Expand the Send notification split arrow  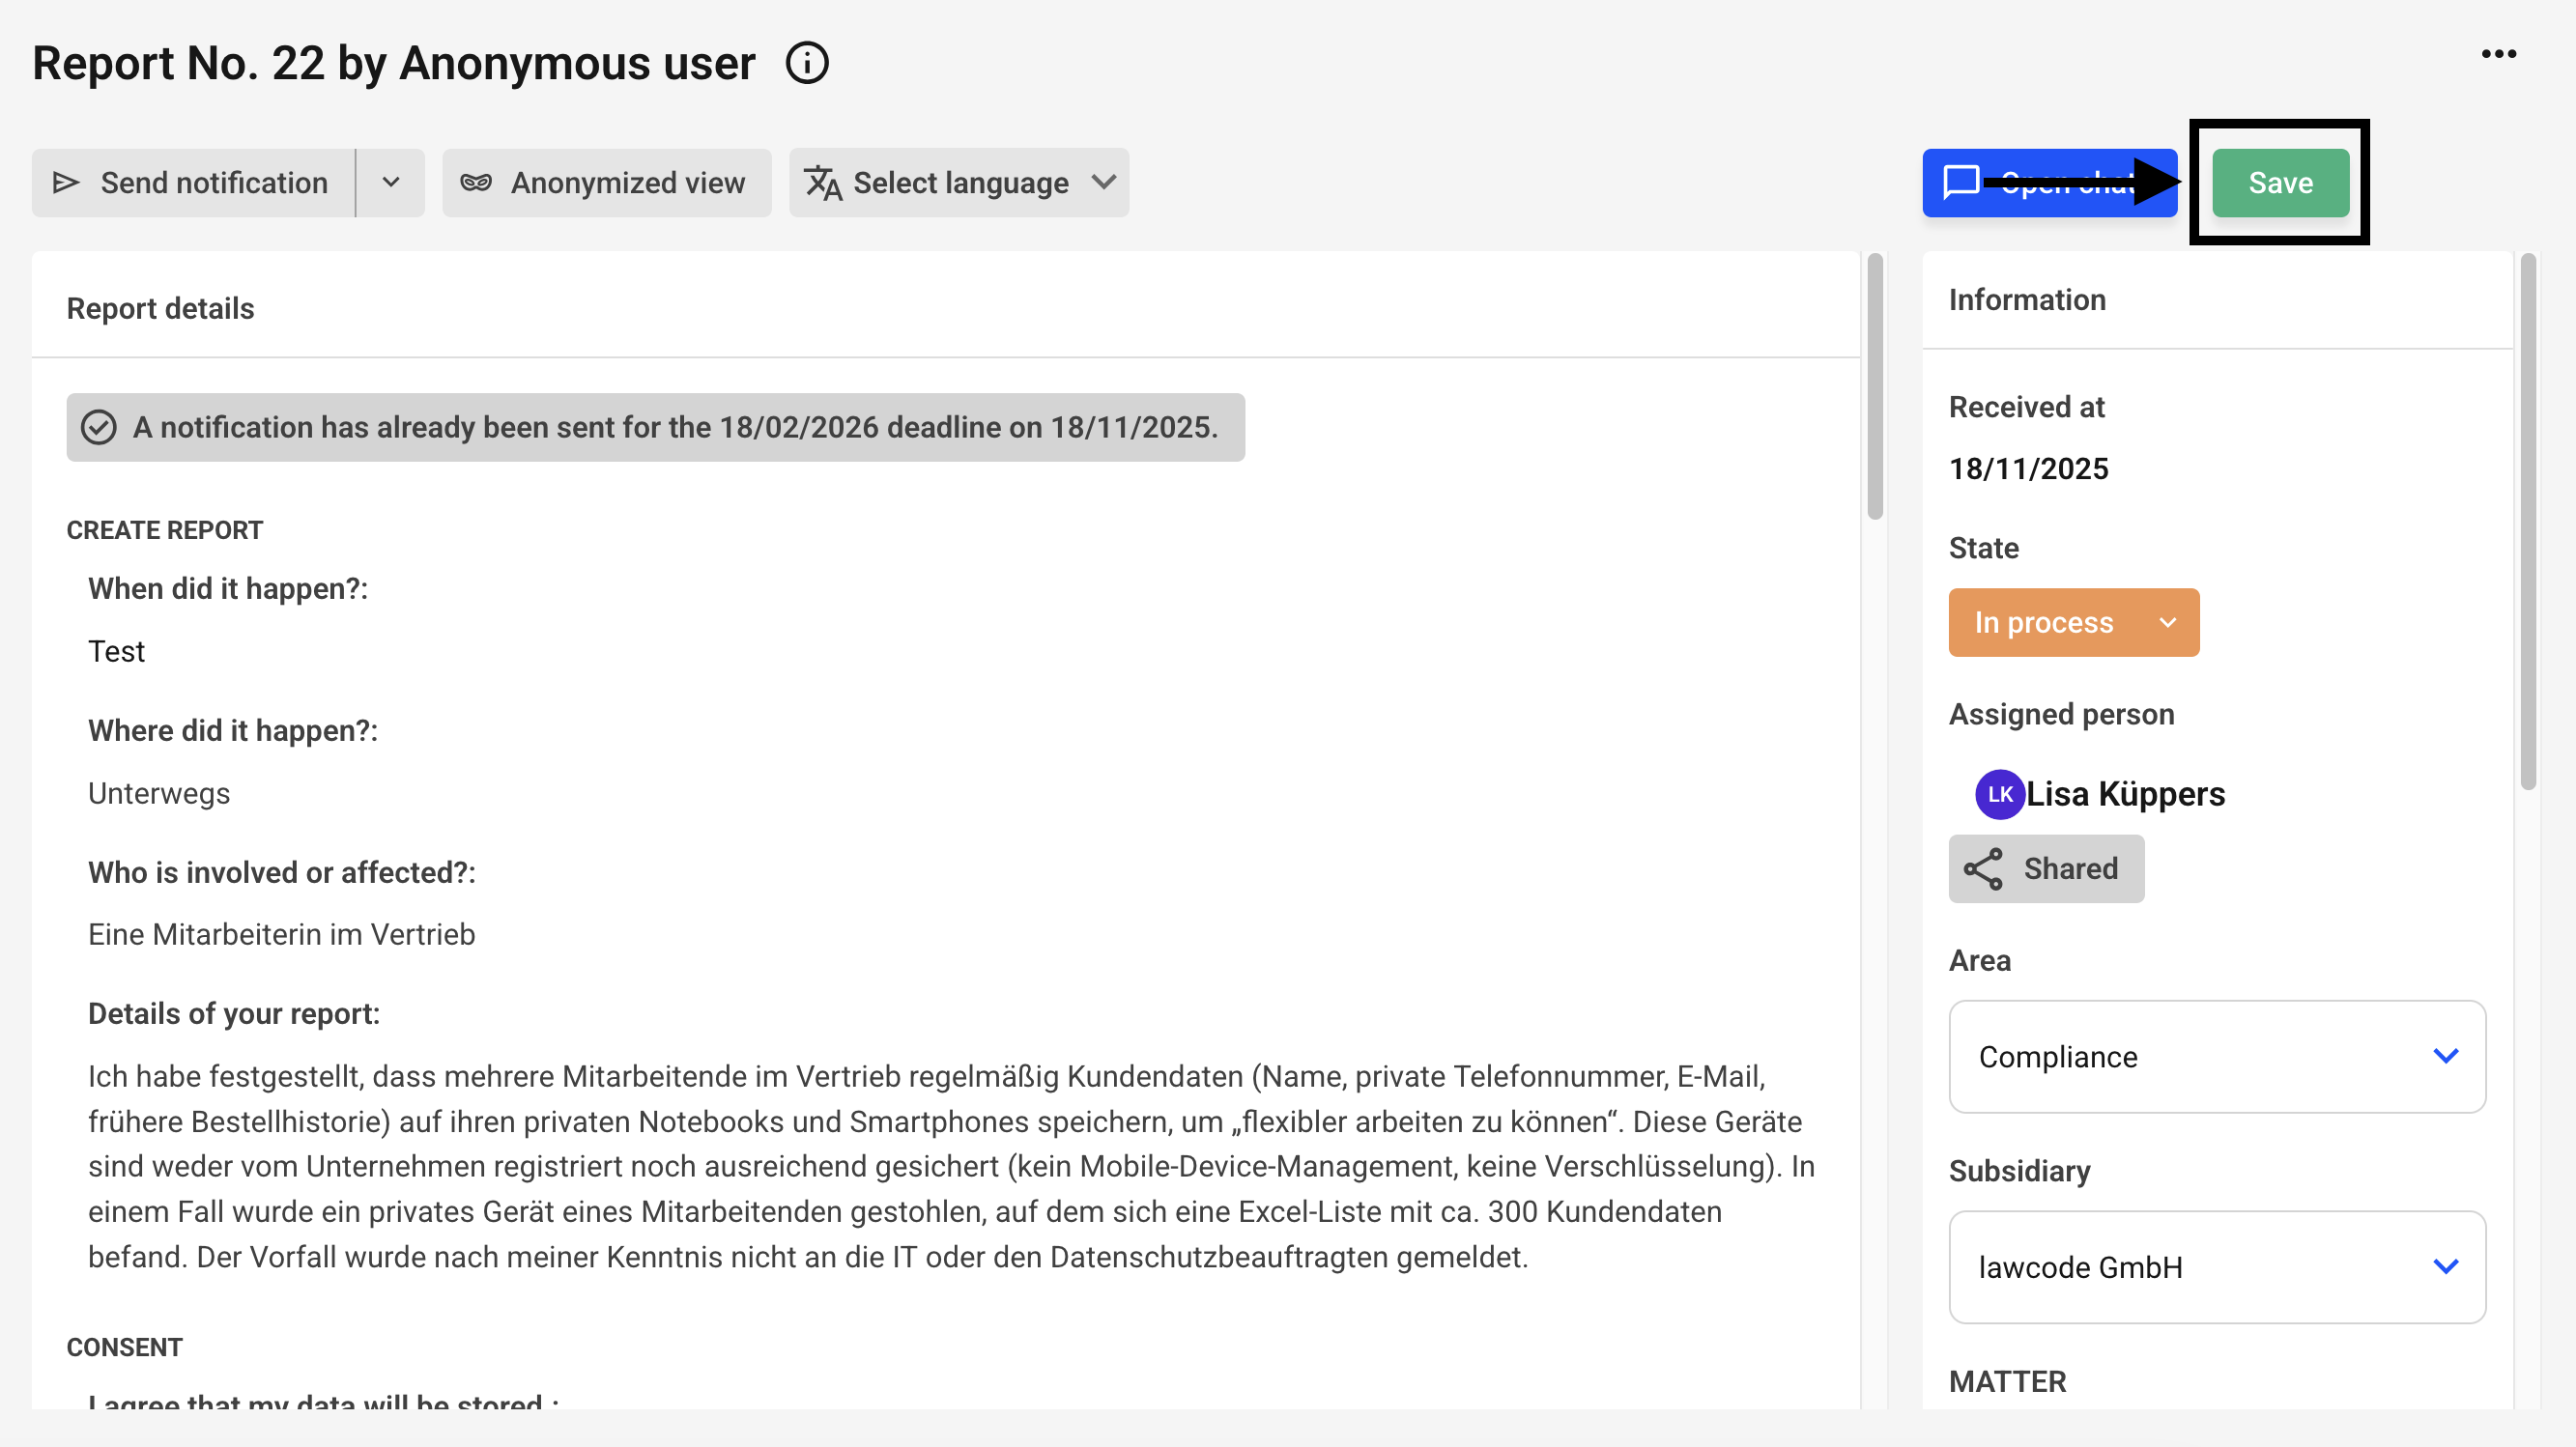point(391,183)
